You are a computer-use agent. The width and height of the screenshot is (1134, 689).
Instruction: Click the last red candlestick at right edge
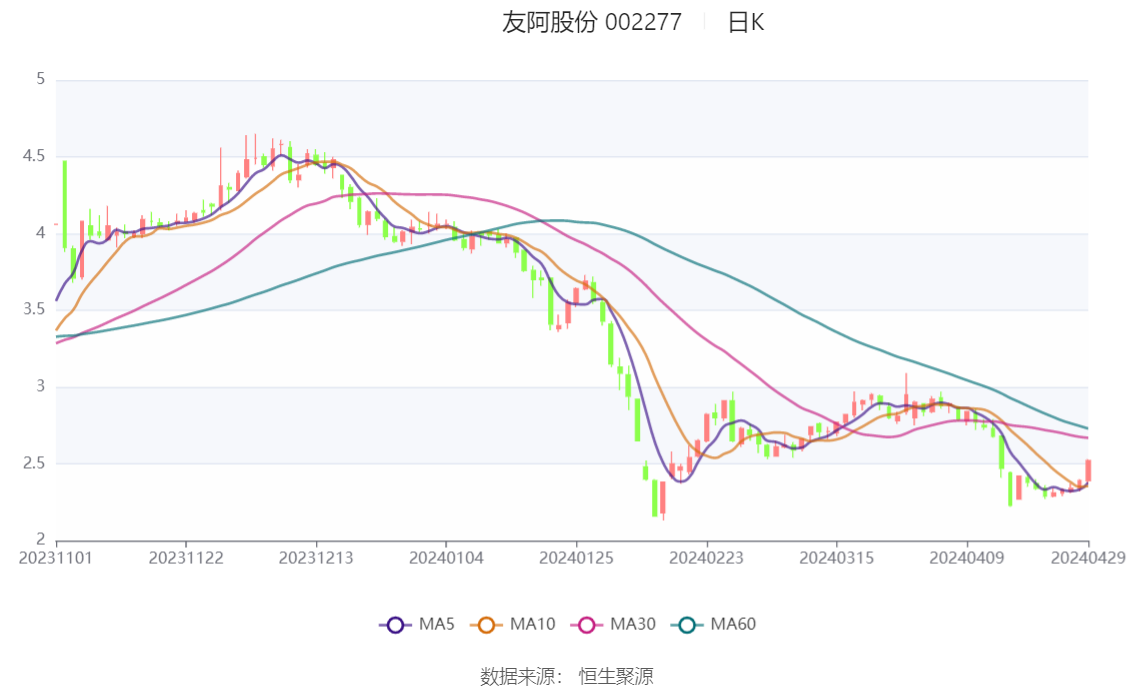pyautogui.click(x=1088, y=471)
